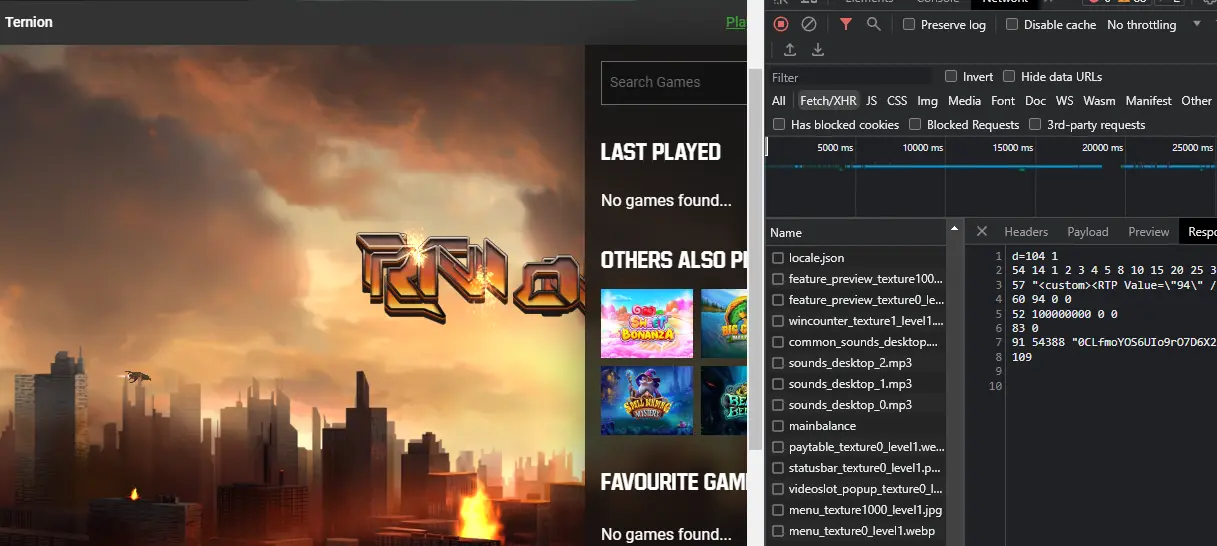Image resolution: width=1217 pixels, height=546 pixels.
Task: Select paytable_texture0_level1 request
Action: 856,447
